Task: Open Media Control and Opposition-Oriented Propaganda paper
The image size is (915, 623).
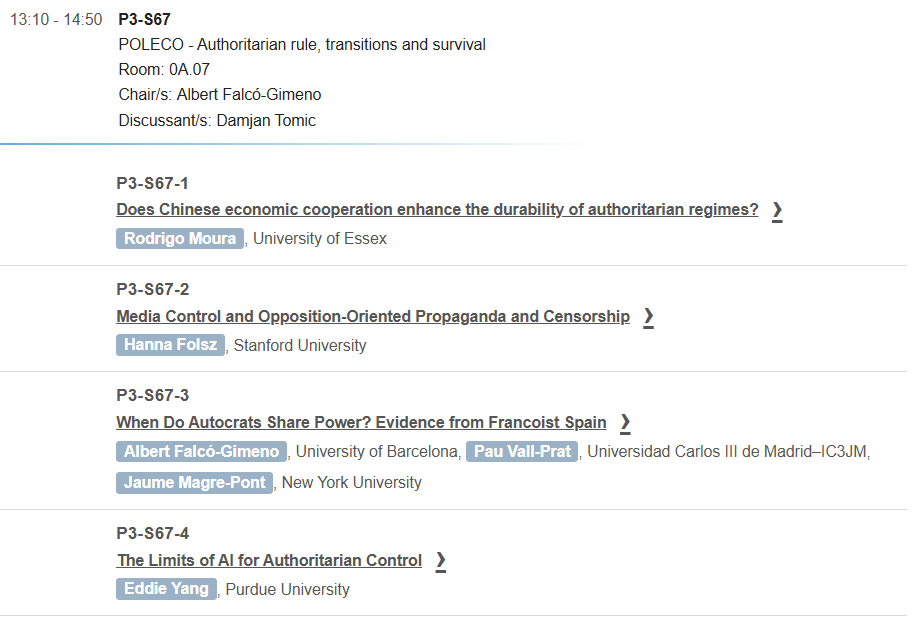Action: point(373,317)
